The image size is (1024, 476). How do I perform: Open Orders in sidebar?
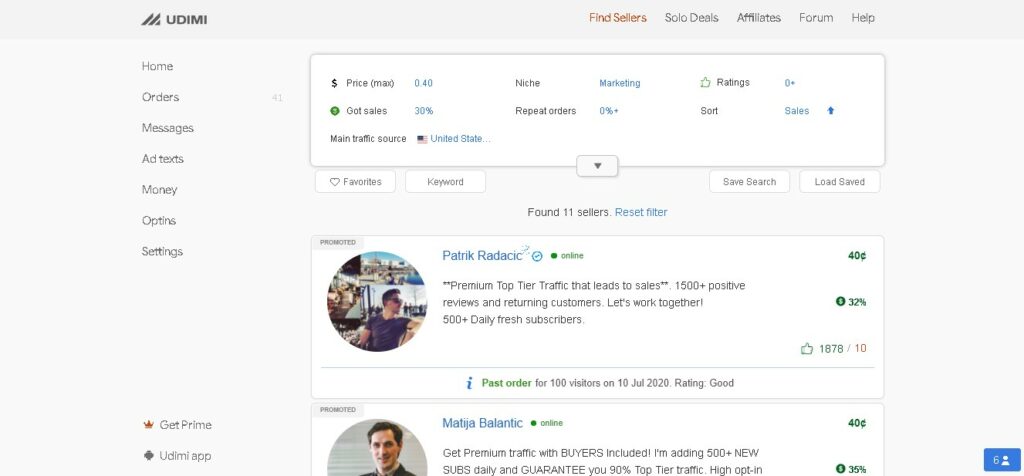click(160, 97)
